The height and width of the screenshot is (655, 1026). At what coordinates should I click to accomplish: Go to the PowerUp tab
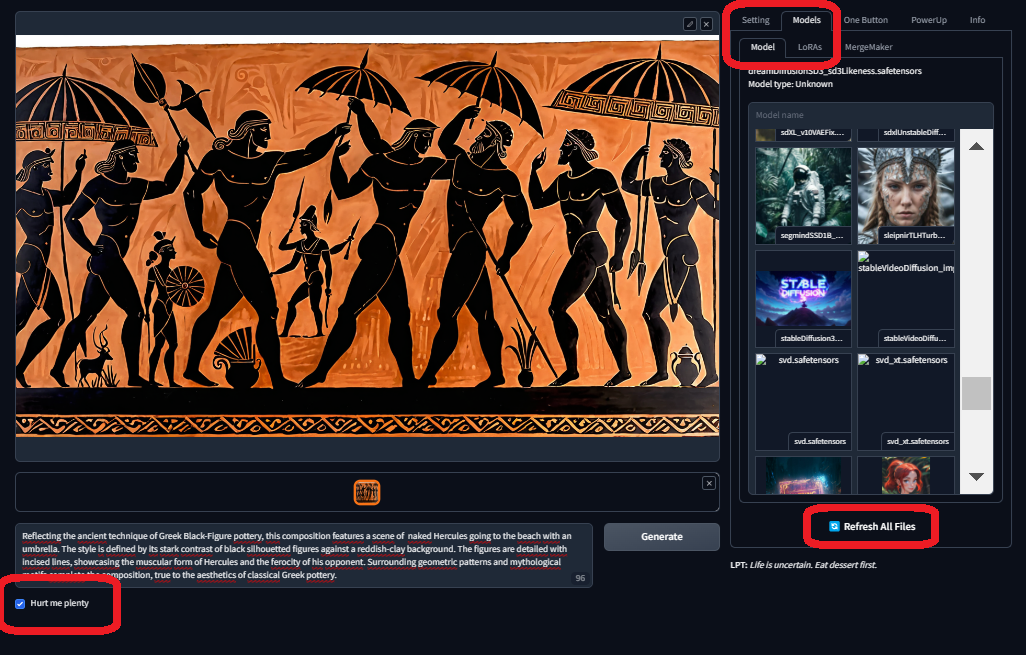tap(929, 20)
